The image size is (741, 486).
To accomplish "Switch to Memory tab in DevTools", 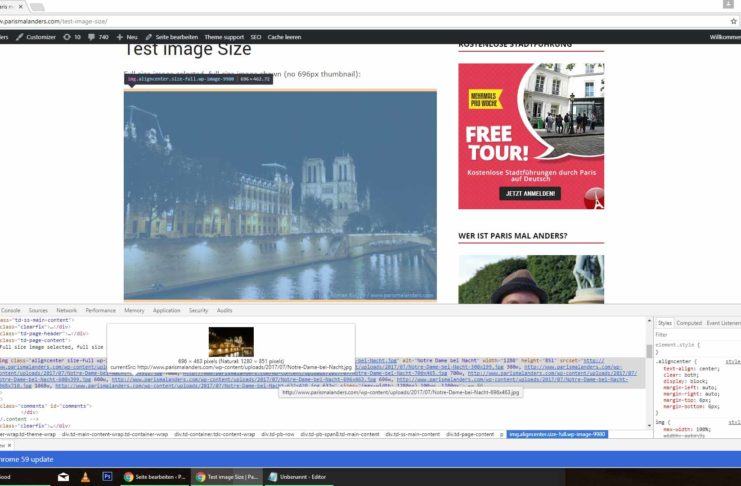I will pos(134,311).
